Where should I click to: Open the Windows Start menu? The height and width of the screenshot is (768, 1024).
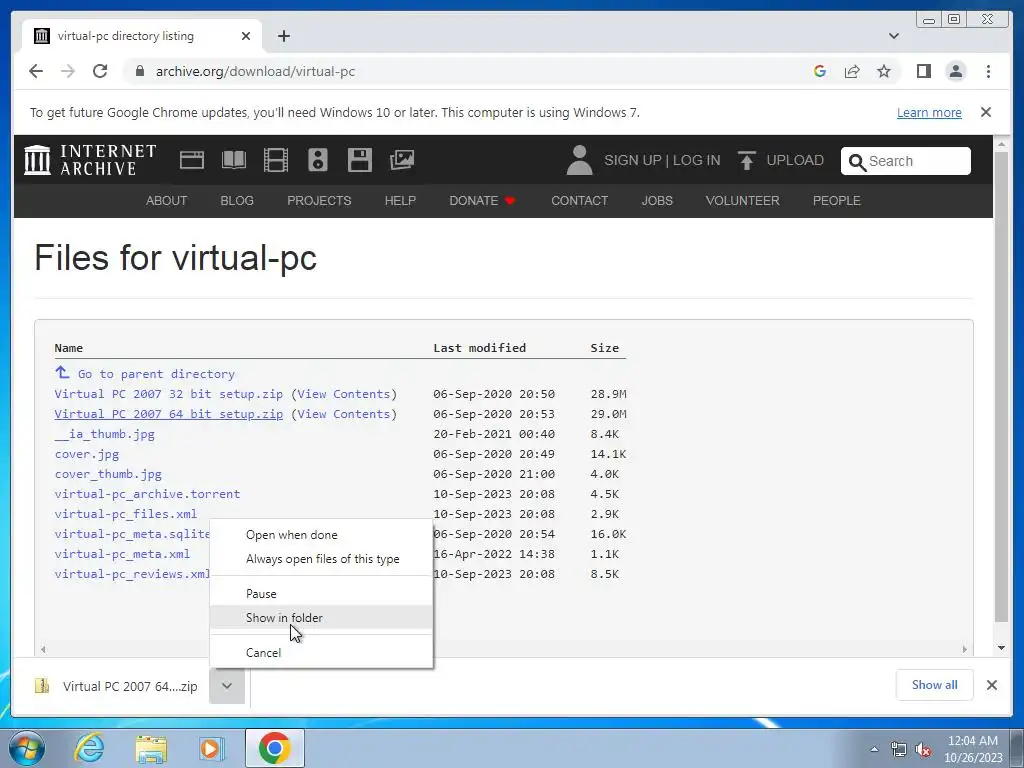point(26,748)
